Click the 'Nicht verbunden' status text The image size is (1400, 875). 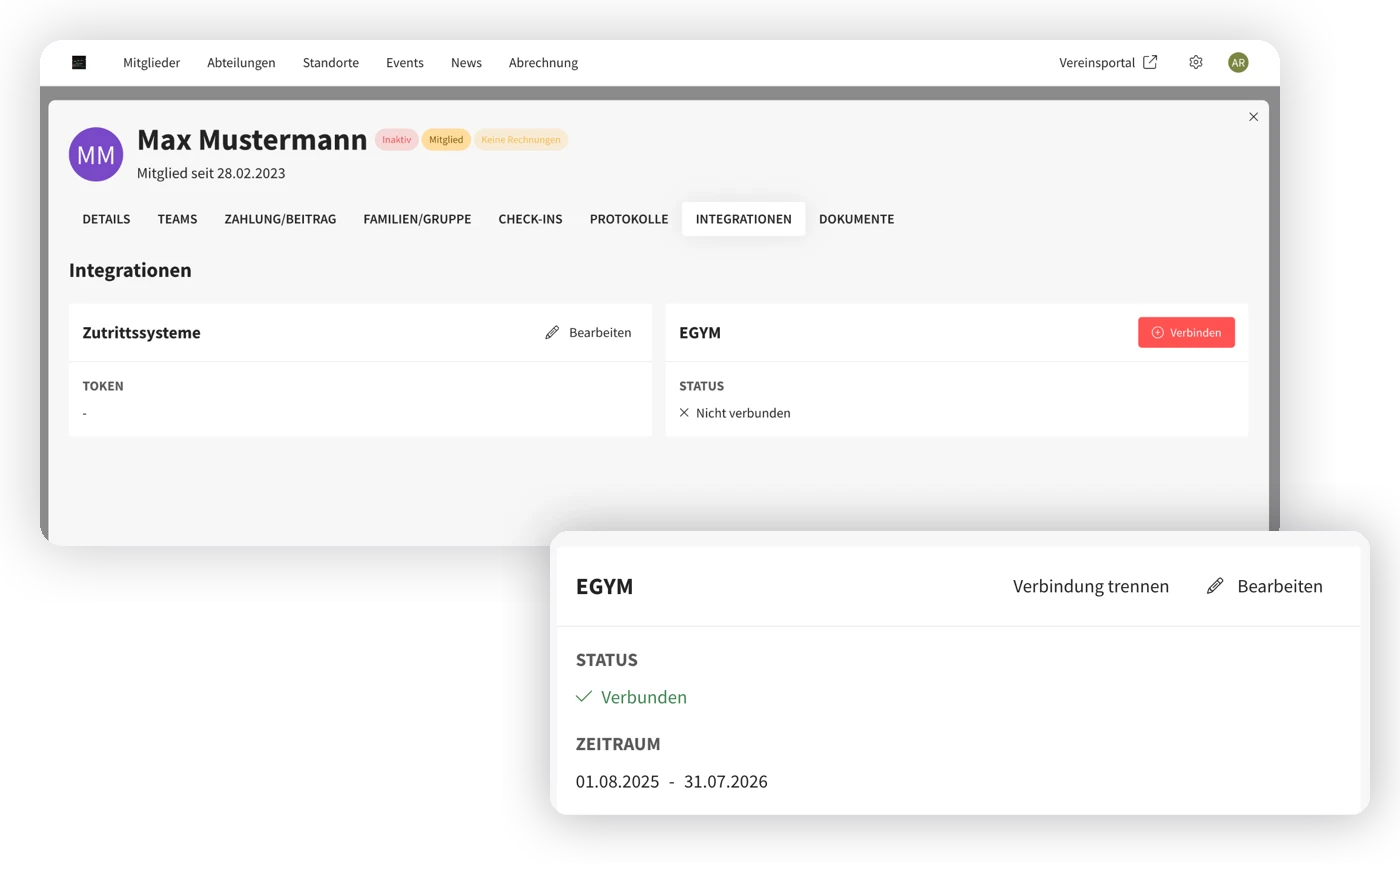pos(743,413)
